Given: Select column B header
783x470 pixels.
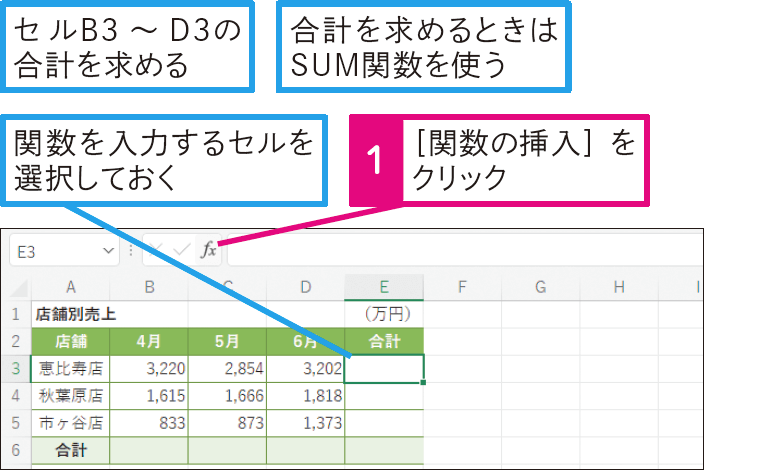Looking at the screenshot, I should coord(149,287).
